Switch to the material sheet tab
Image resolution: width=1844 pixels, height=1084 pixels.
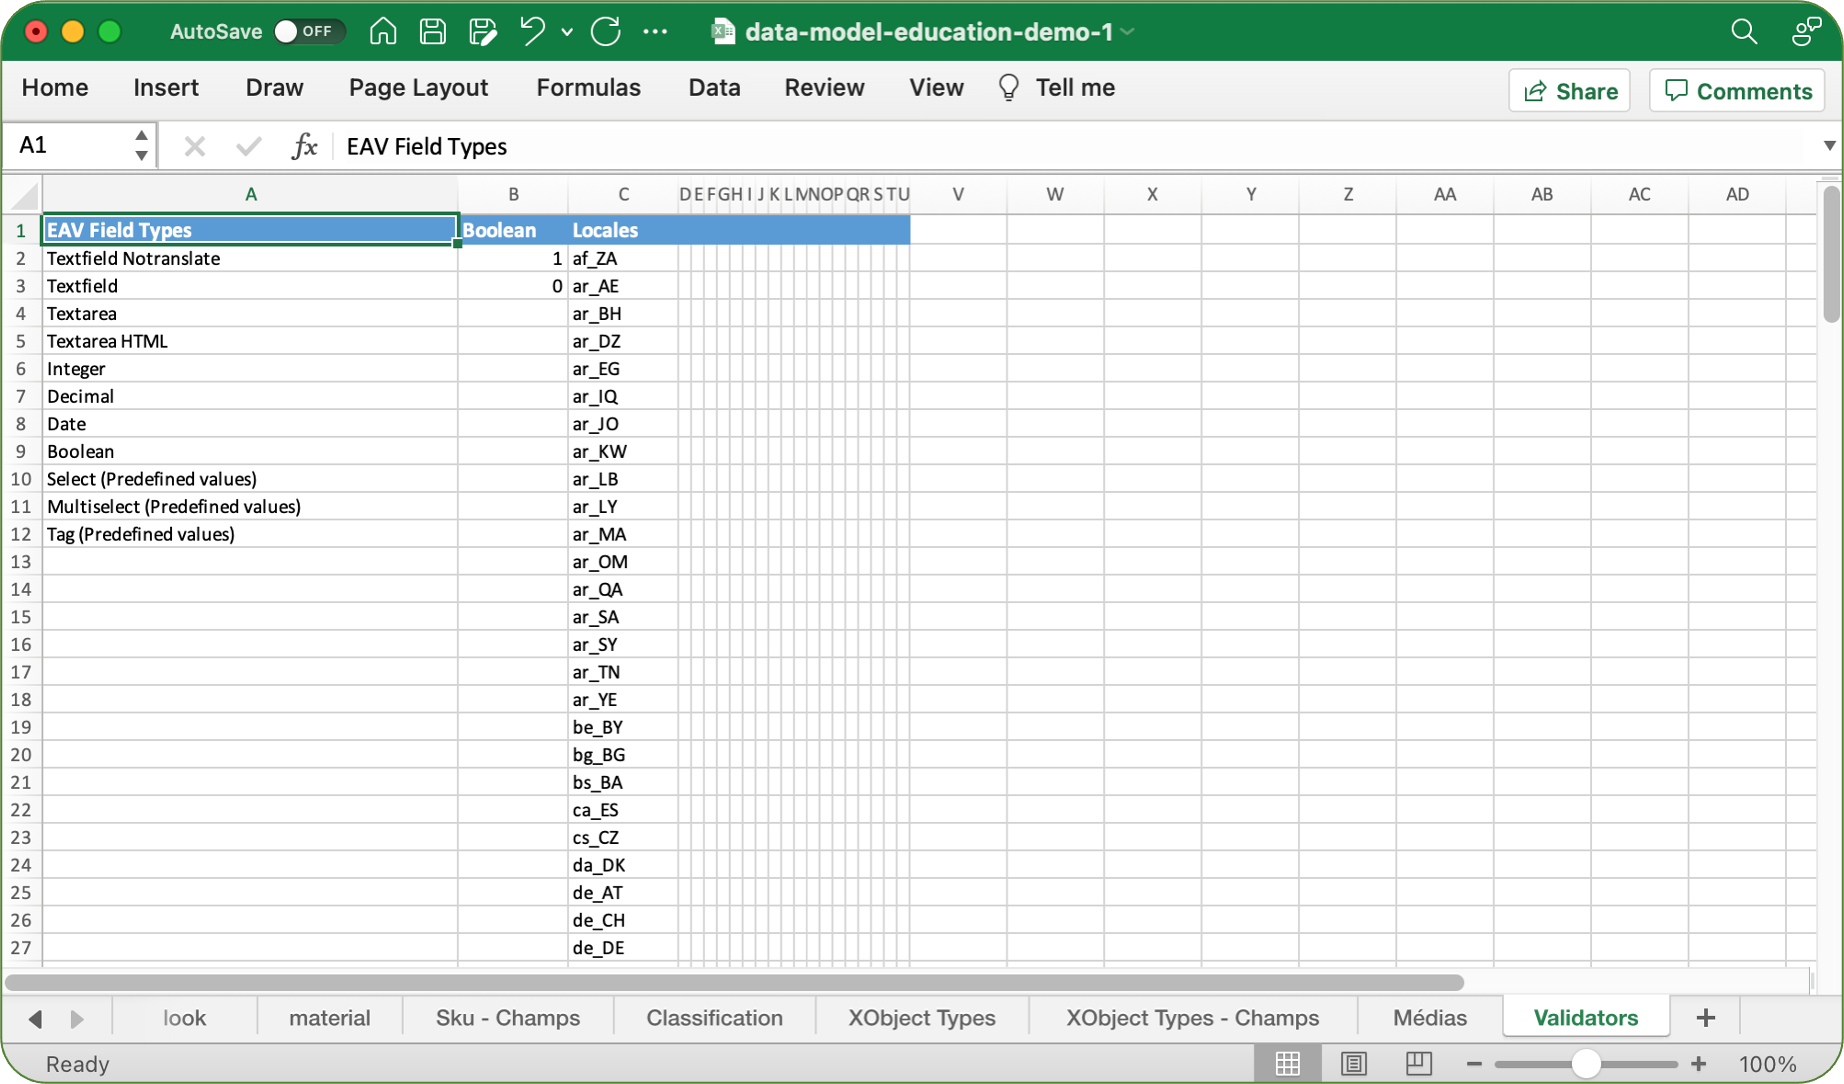[329, 1018]
